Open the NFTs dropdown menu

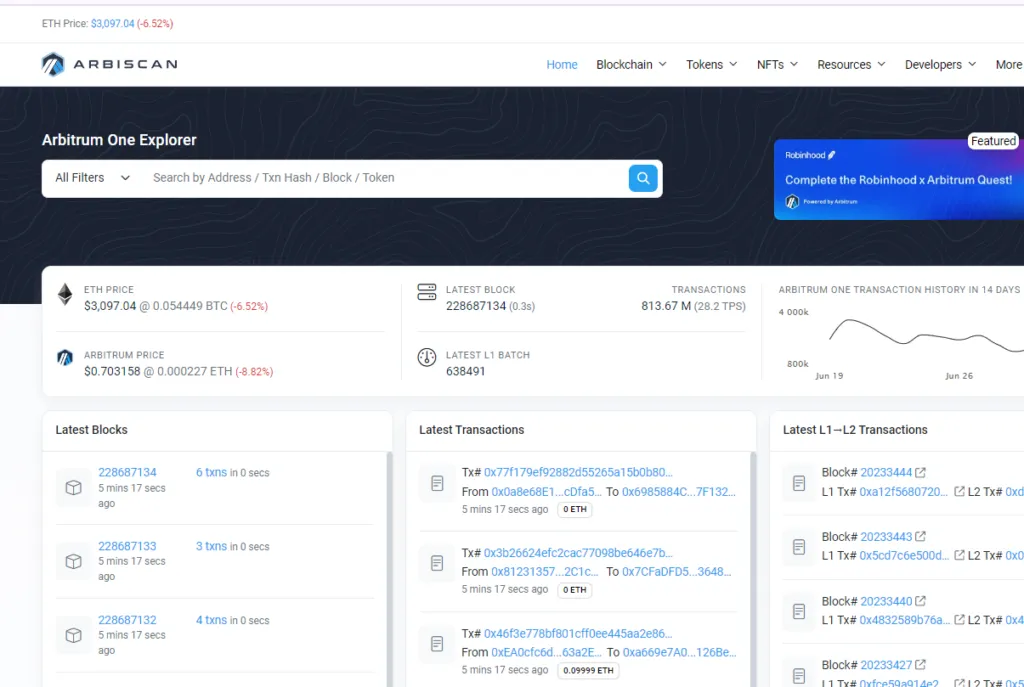(777, 65)
